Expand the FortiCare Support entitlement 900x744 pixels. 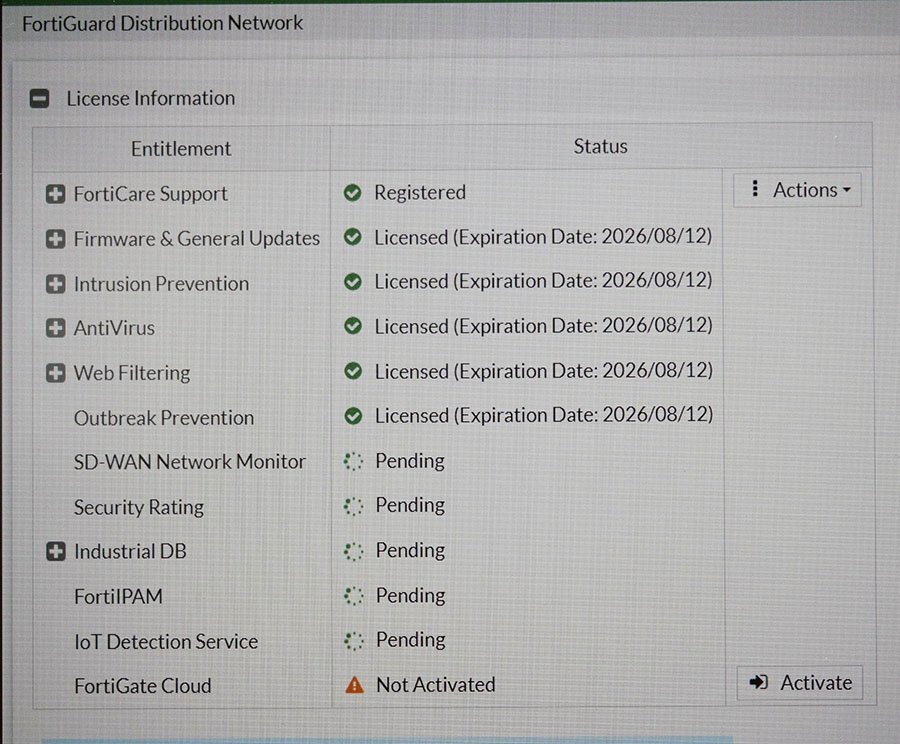point(56,195)
